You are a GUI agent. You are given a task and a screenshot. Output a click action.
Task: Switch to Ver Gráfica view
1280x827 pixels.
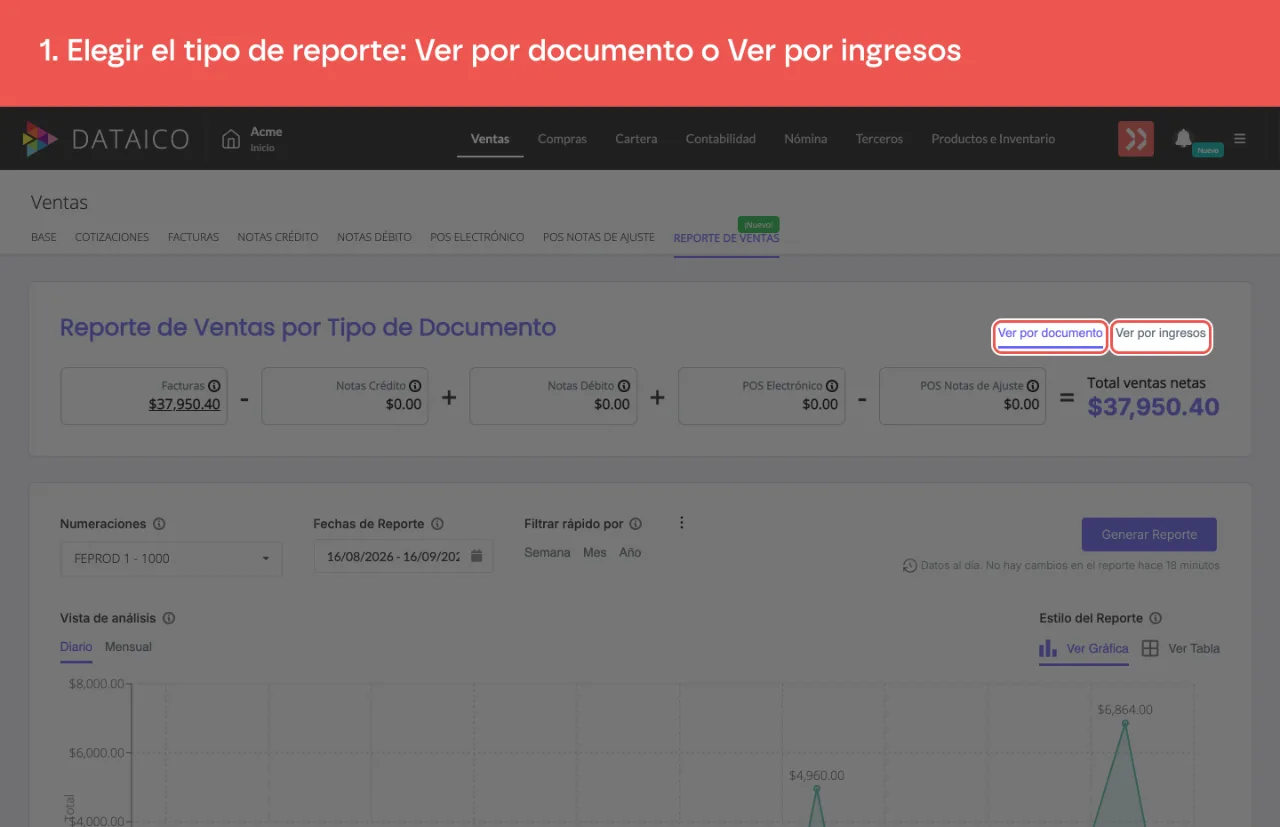point(1084,649)
